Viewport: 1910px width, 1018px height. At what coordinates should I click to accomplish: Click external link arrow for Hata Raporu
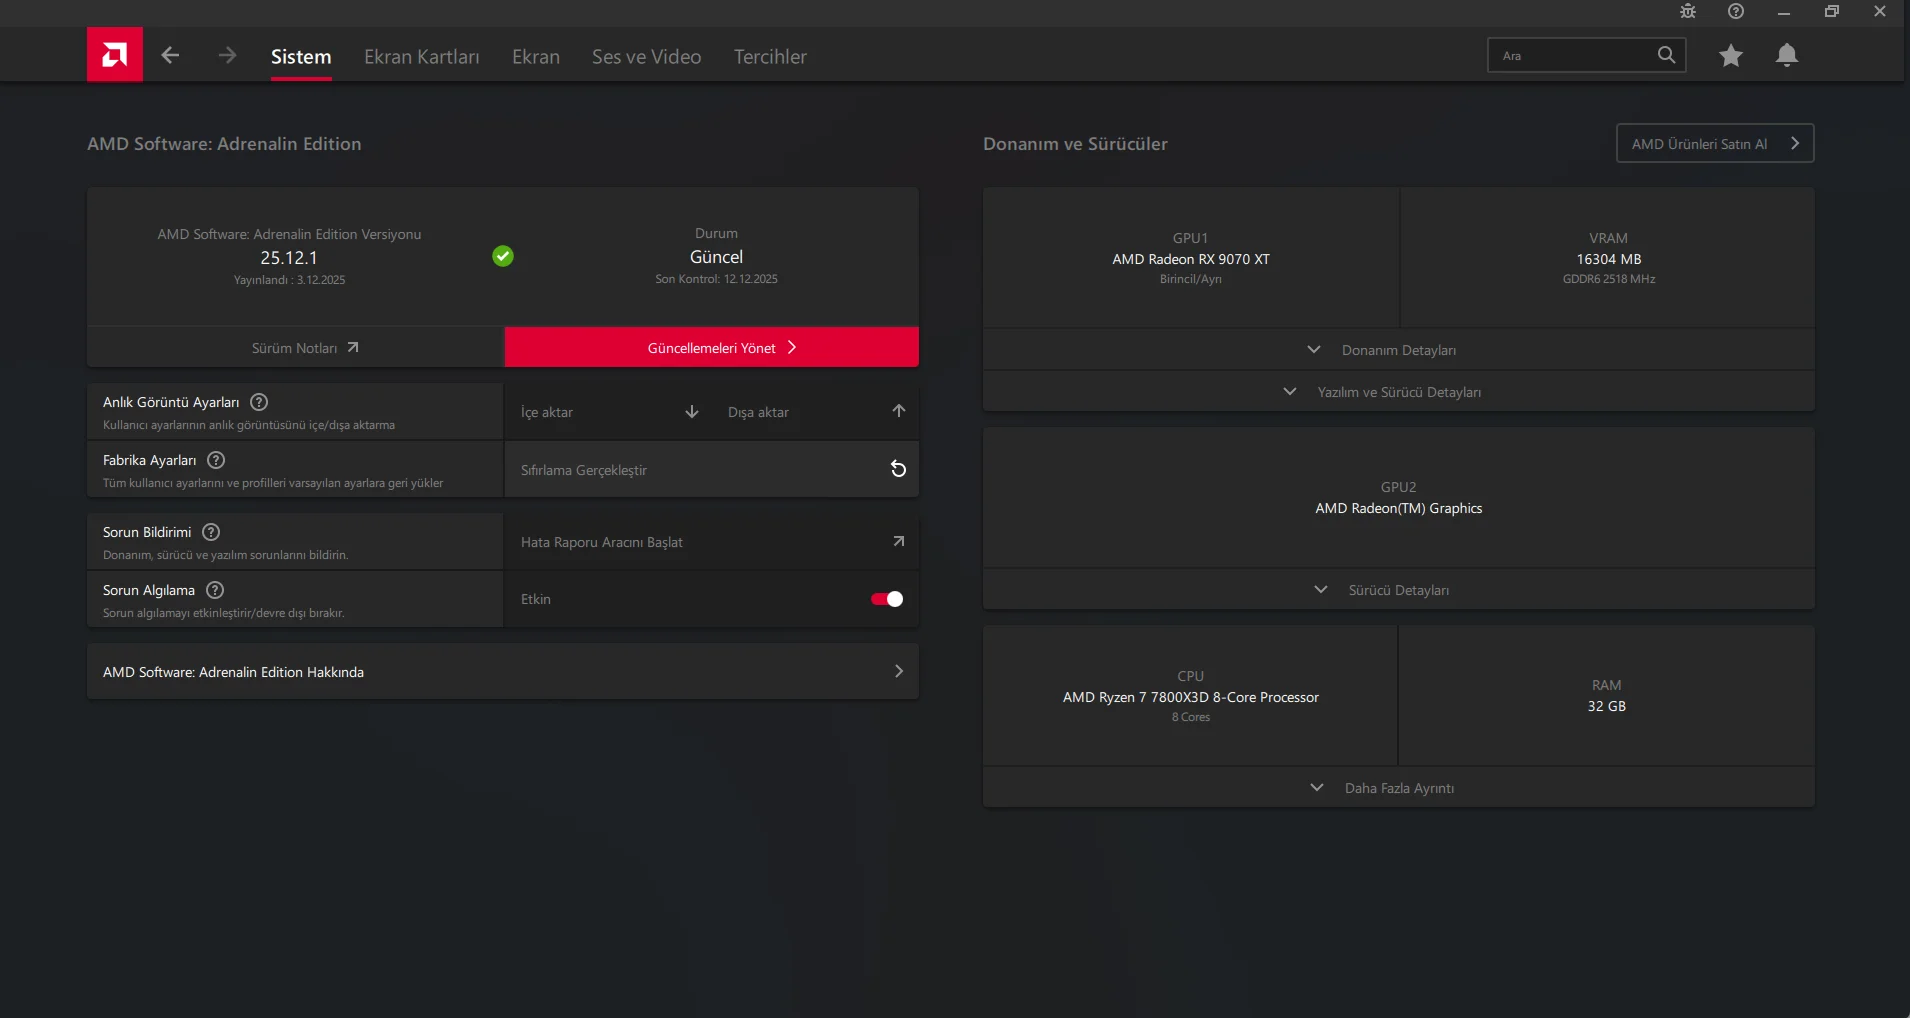(899, 541)
